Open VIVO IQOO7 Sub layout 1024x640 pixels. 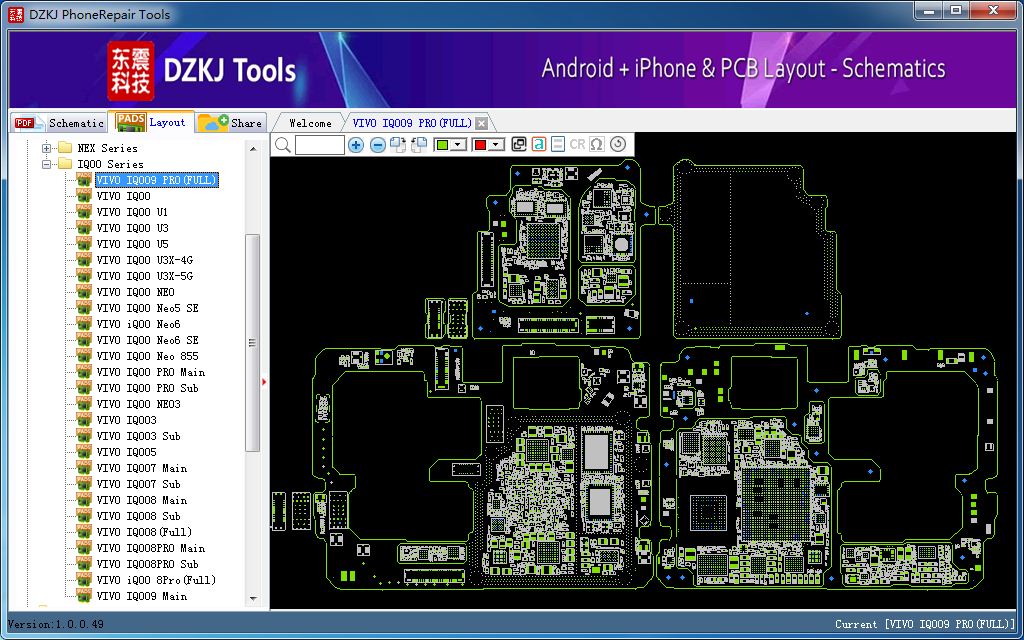138,484
